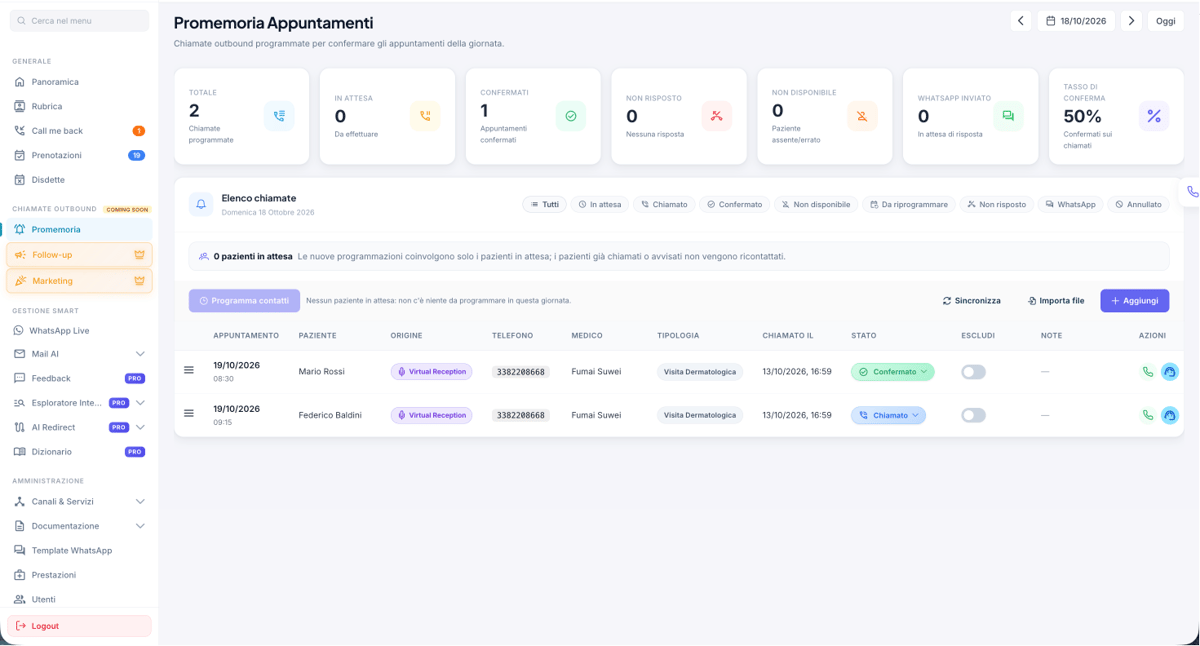
Task: Click the Aggiungi button
Action: coord(1134,300)
